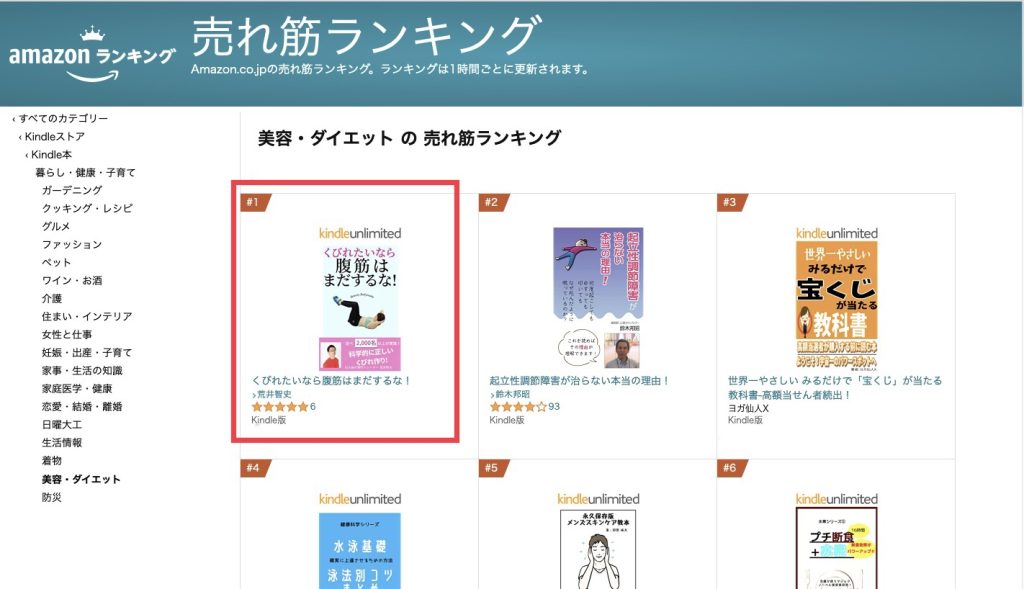Open author link 荒井智史

pos(272,394)
